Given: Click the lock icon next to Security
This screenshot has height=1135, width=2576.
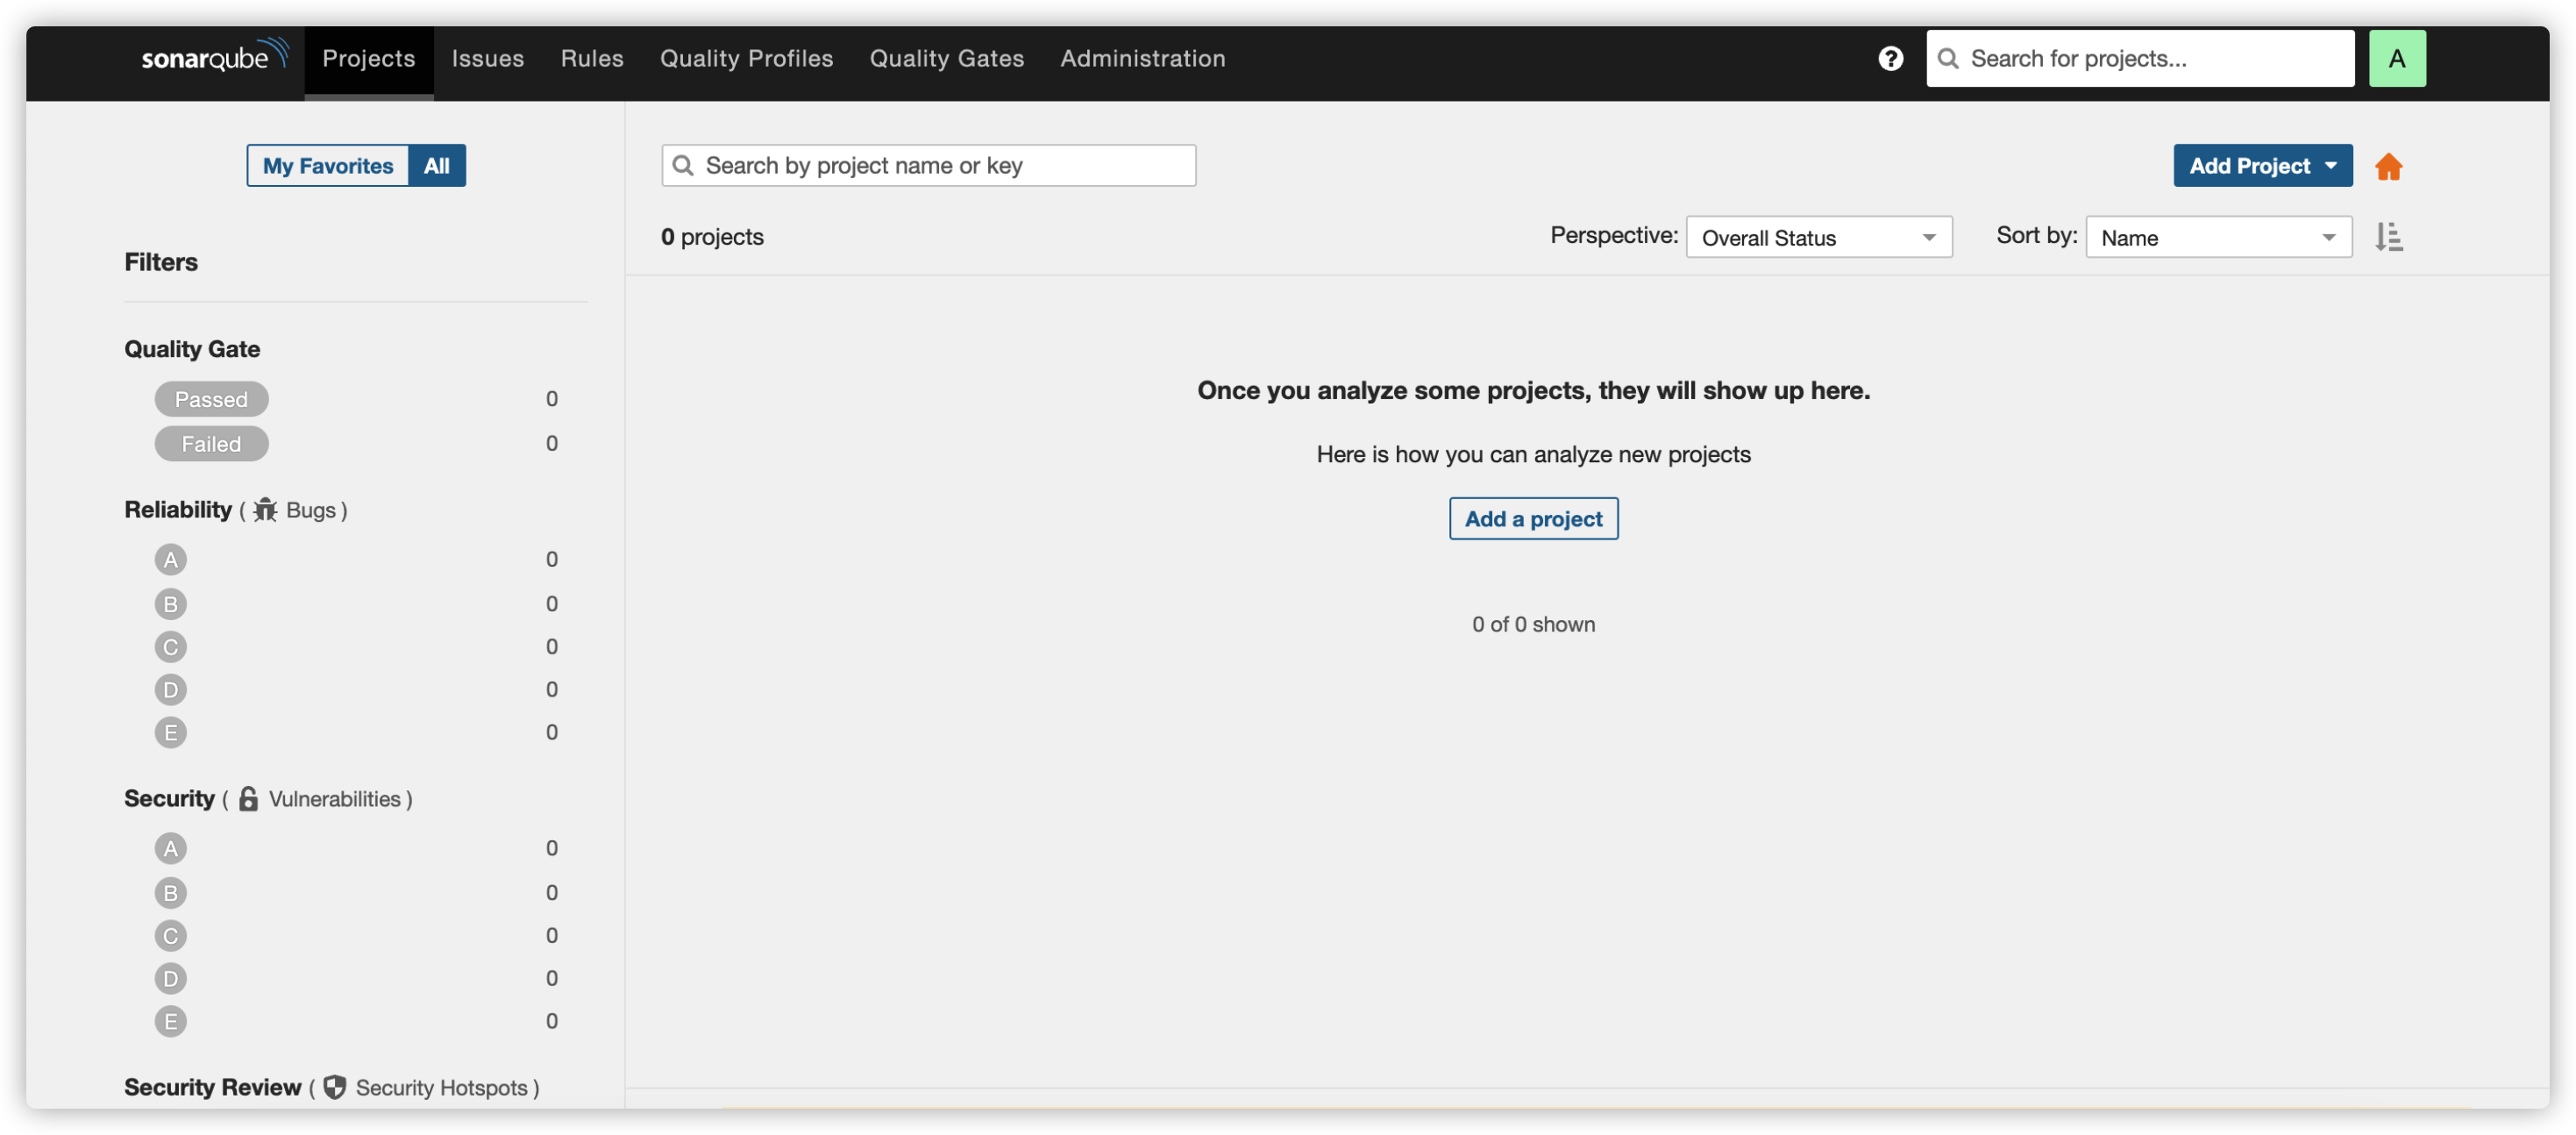Looking at the screenshot, I should 247,798.
